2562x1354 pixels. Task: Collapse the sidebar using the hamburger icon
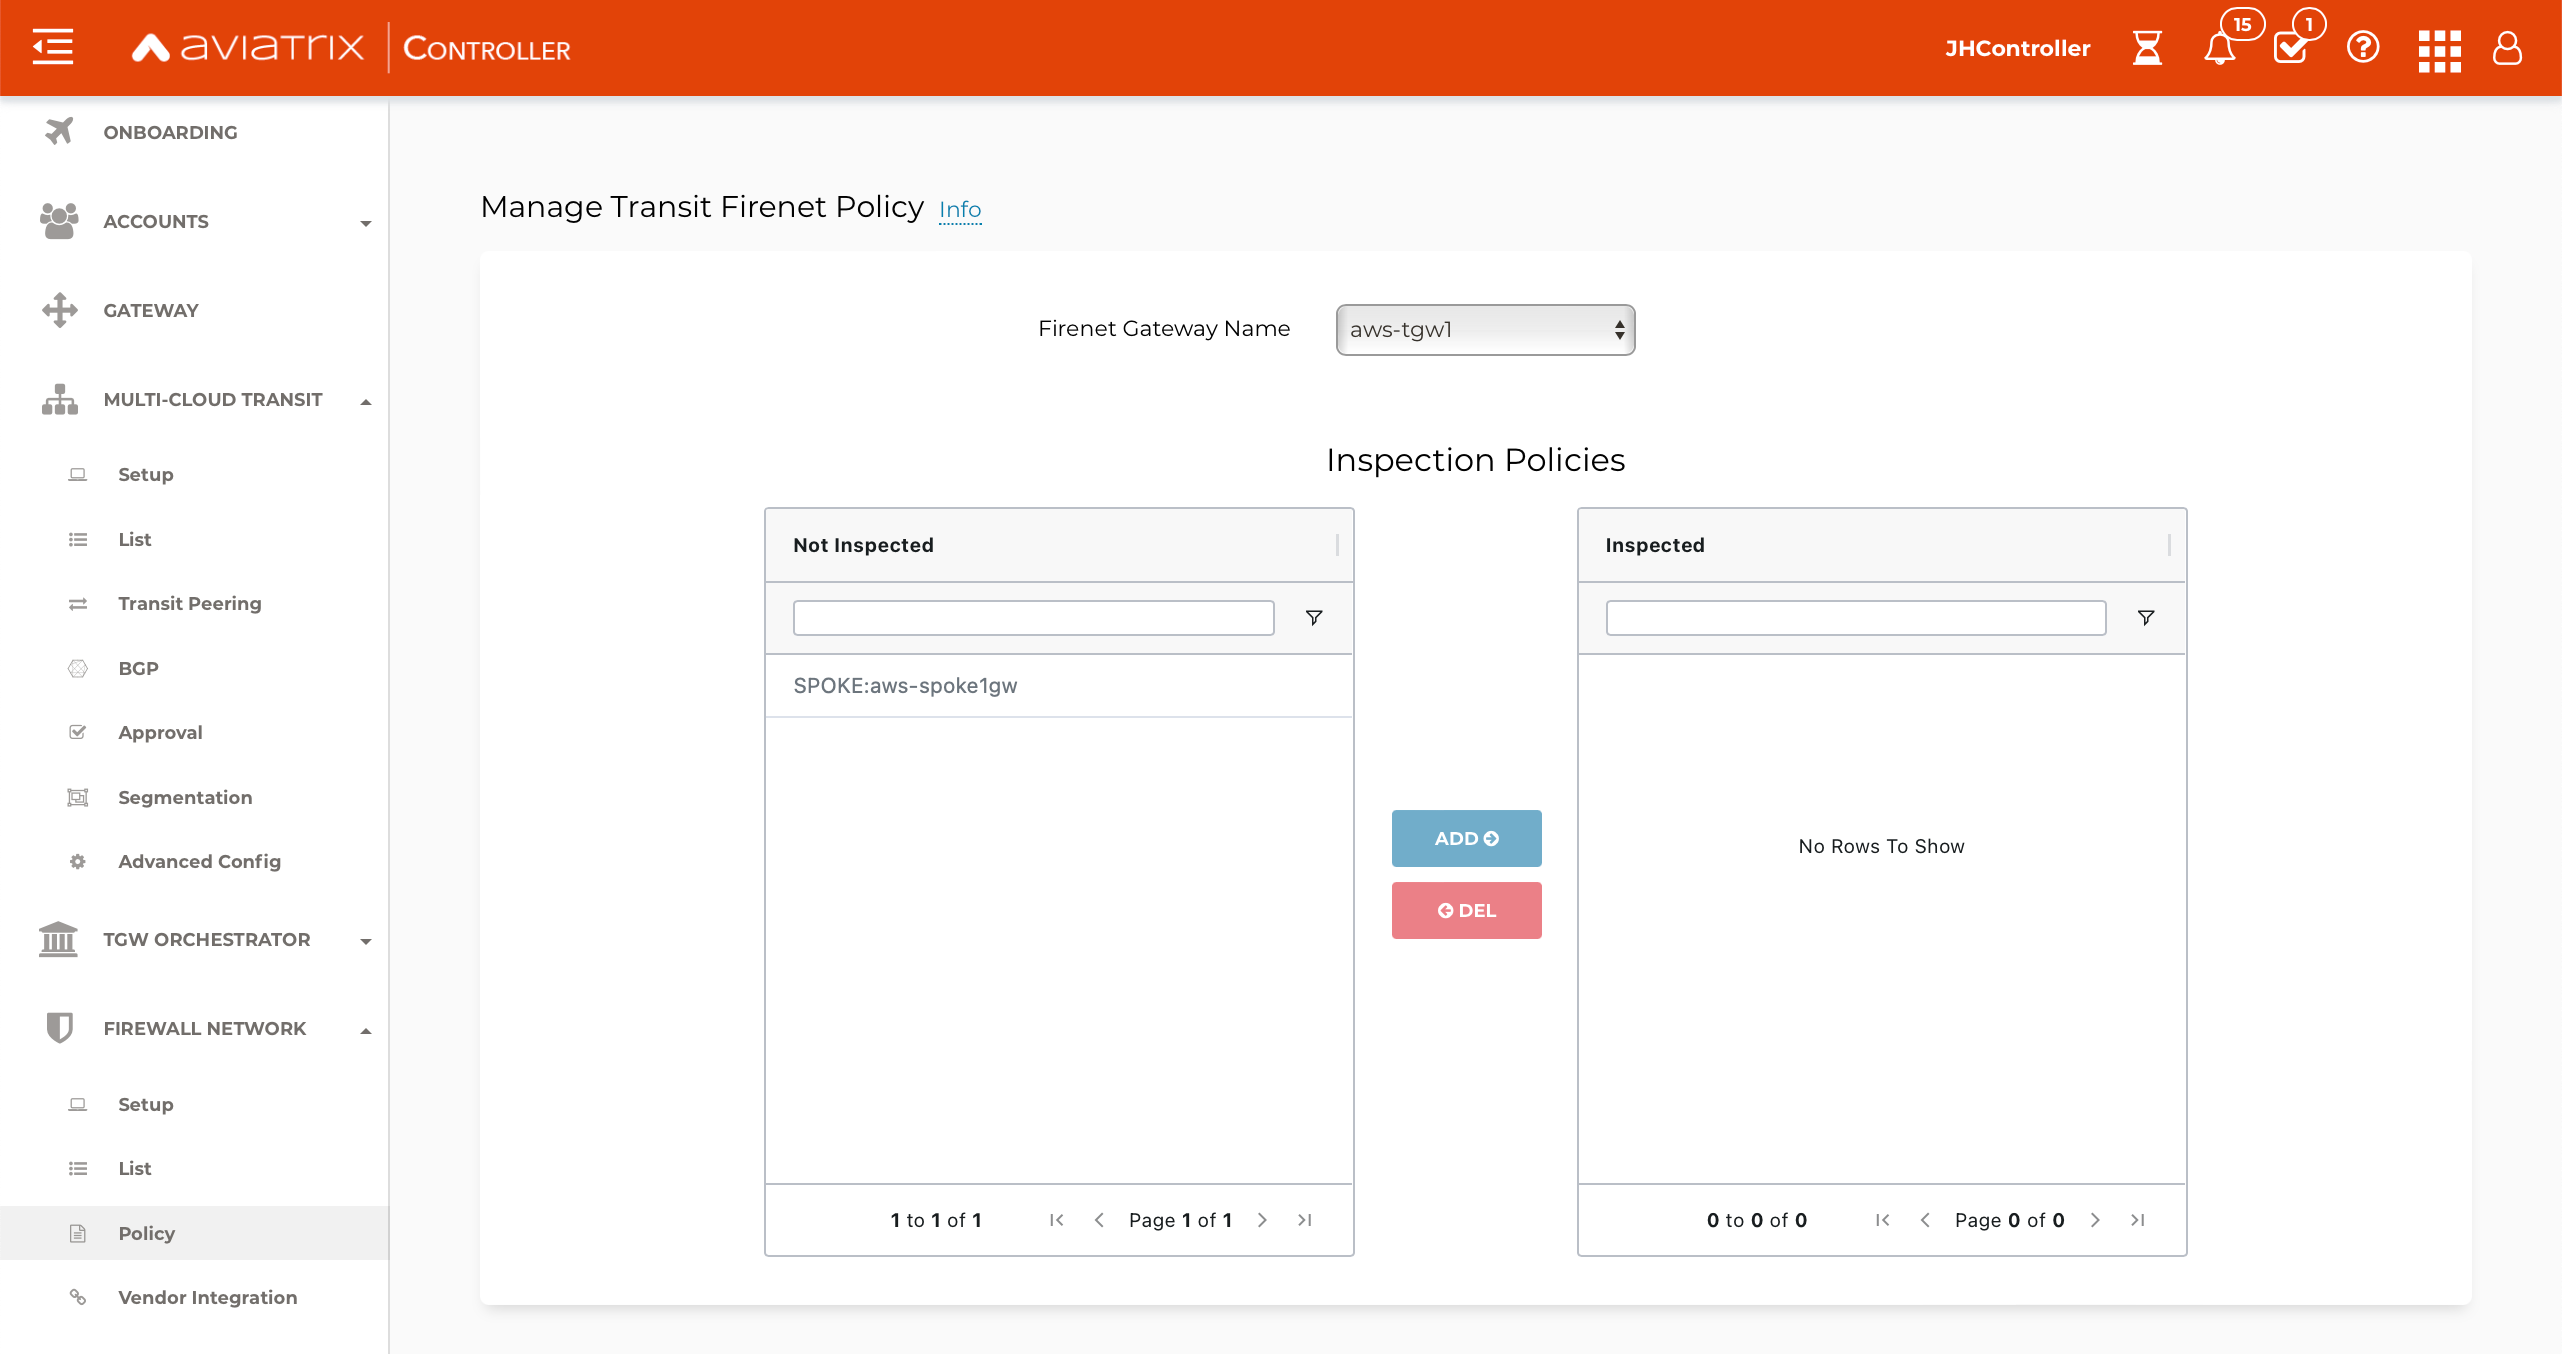pyautogui.click(x=52, y=47)
